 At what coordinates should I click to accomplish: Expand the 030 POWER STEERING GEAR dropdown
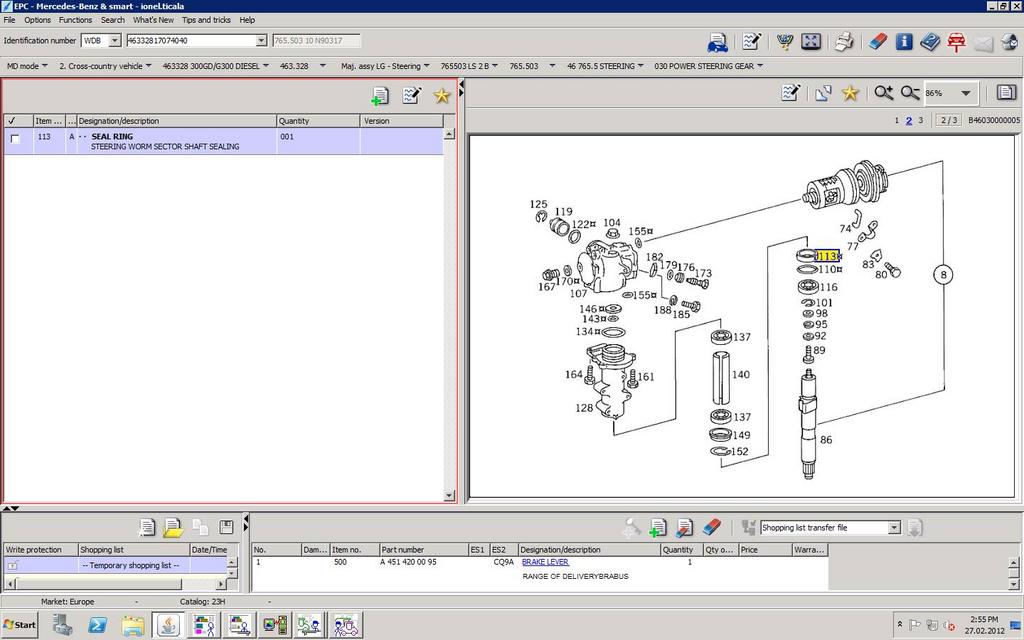(x=709, y=66)
